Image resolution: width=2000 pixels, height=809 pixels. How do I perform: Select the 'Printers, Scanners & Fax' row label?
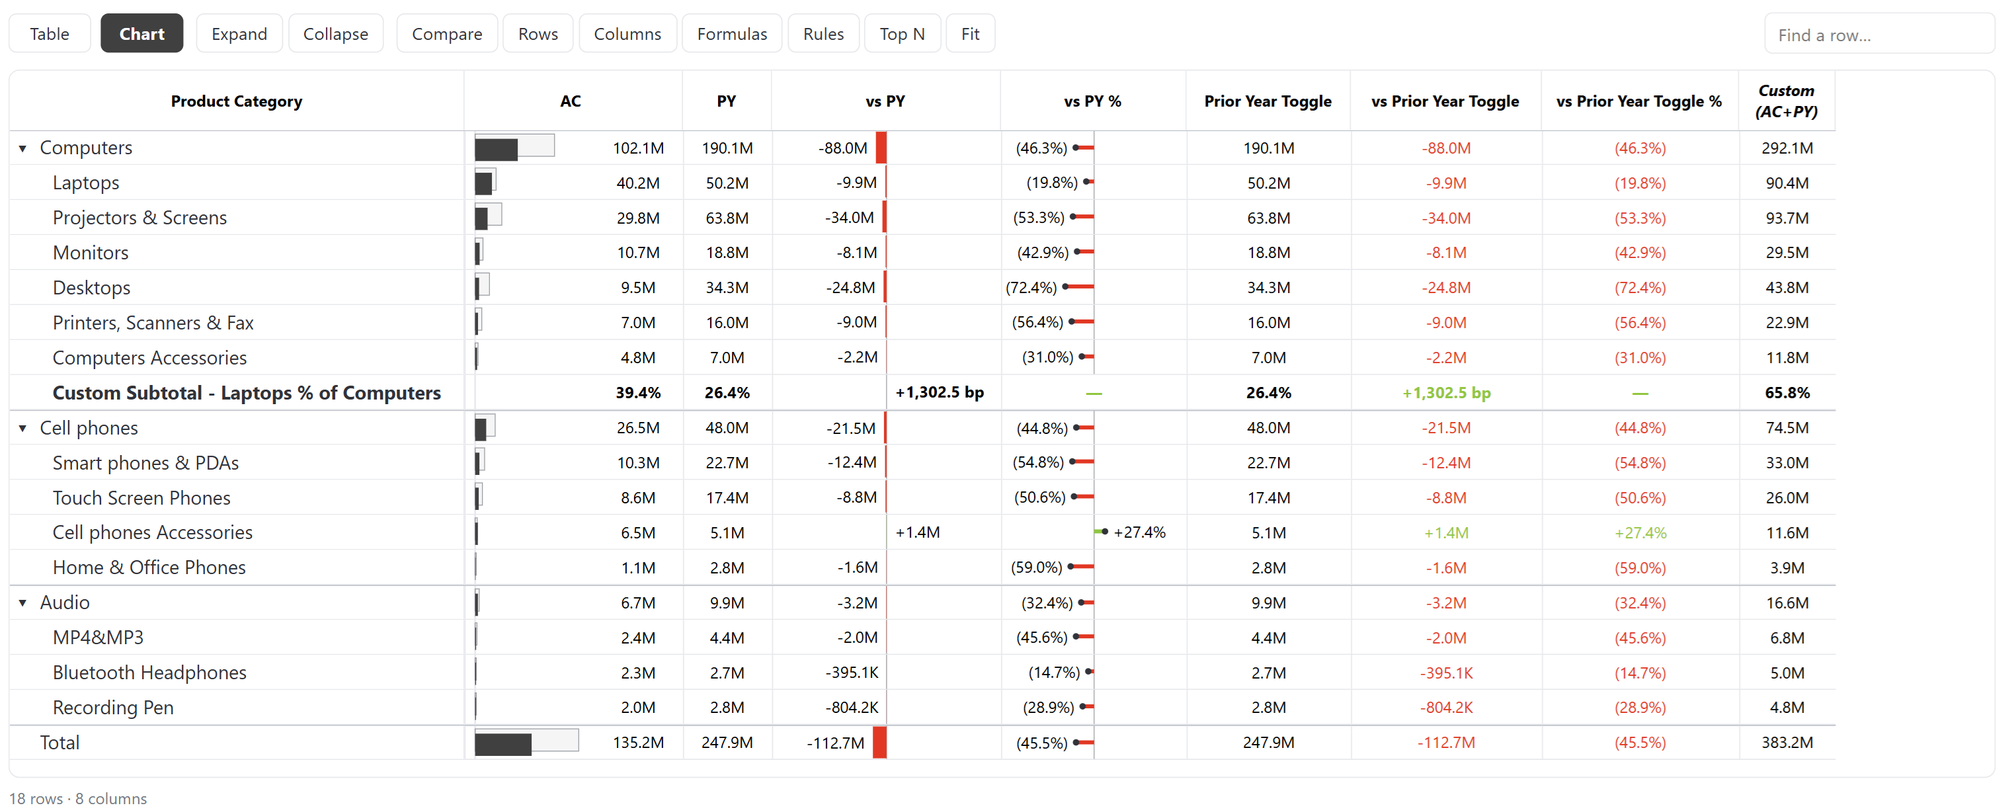tap(153, 323)
